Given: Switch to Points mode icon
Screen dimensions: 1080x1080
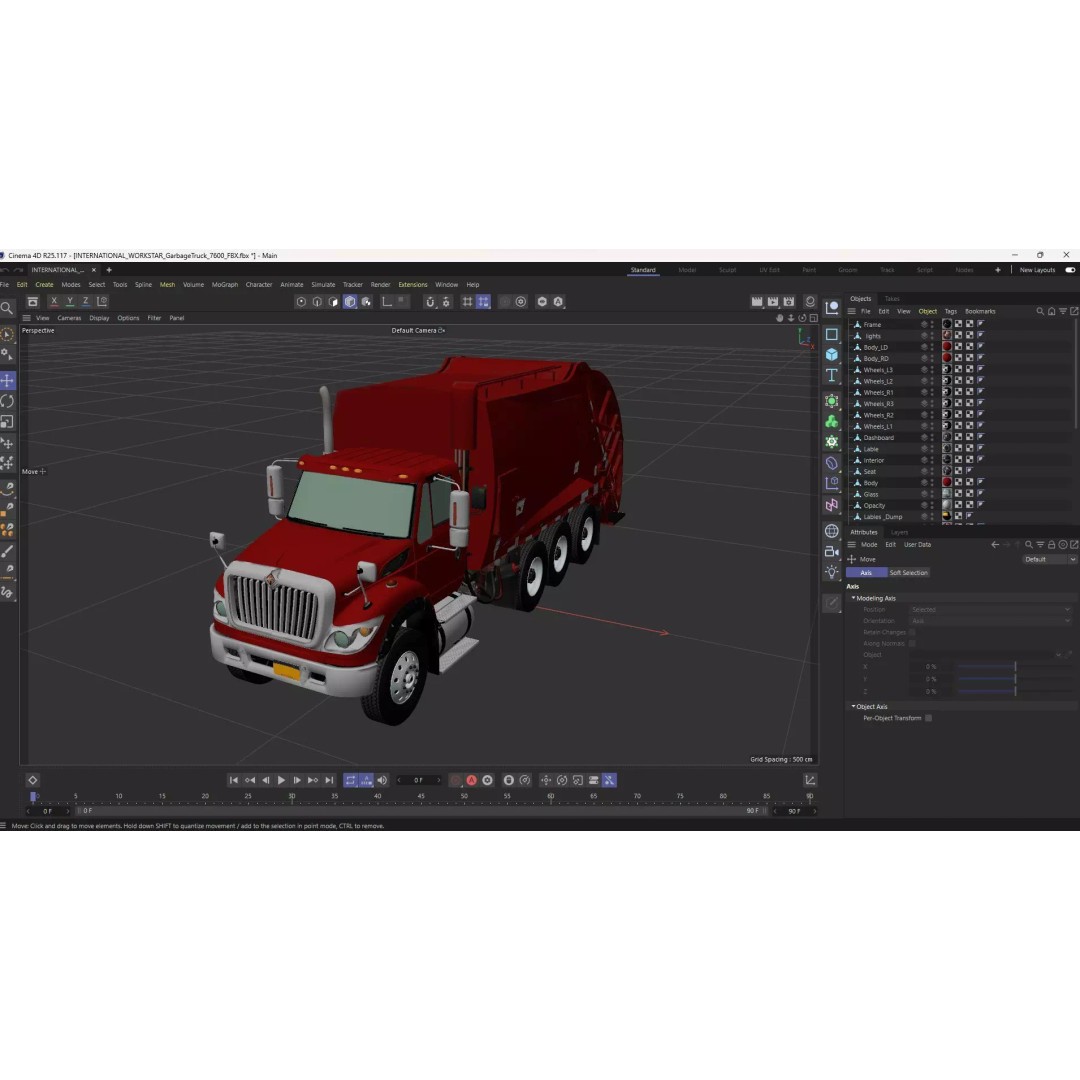Looking at the screenshot, I should click(x=301, y=302).
